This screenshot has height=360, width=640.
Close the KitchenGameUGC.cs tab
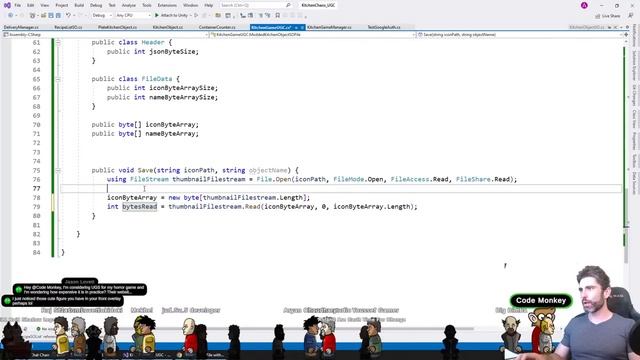tap(302, 27)
